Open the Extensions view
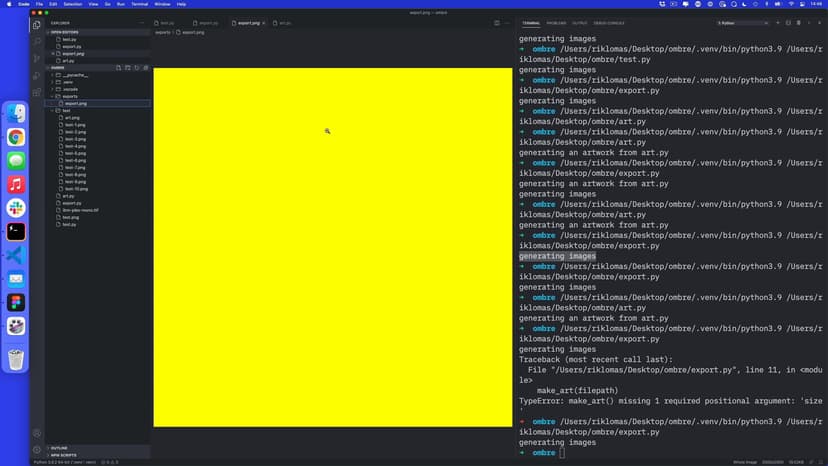828x466 pixels. click(x=37, y=92)
